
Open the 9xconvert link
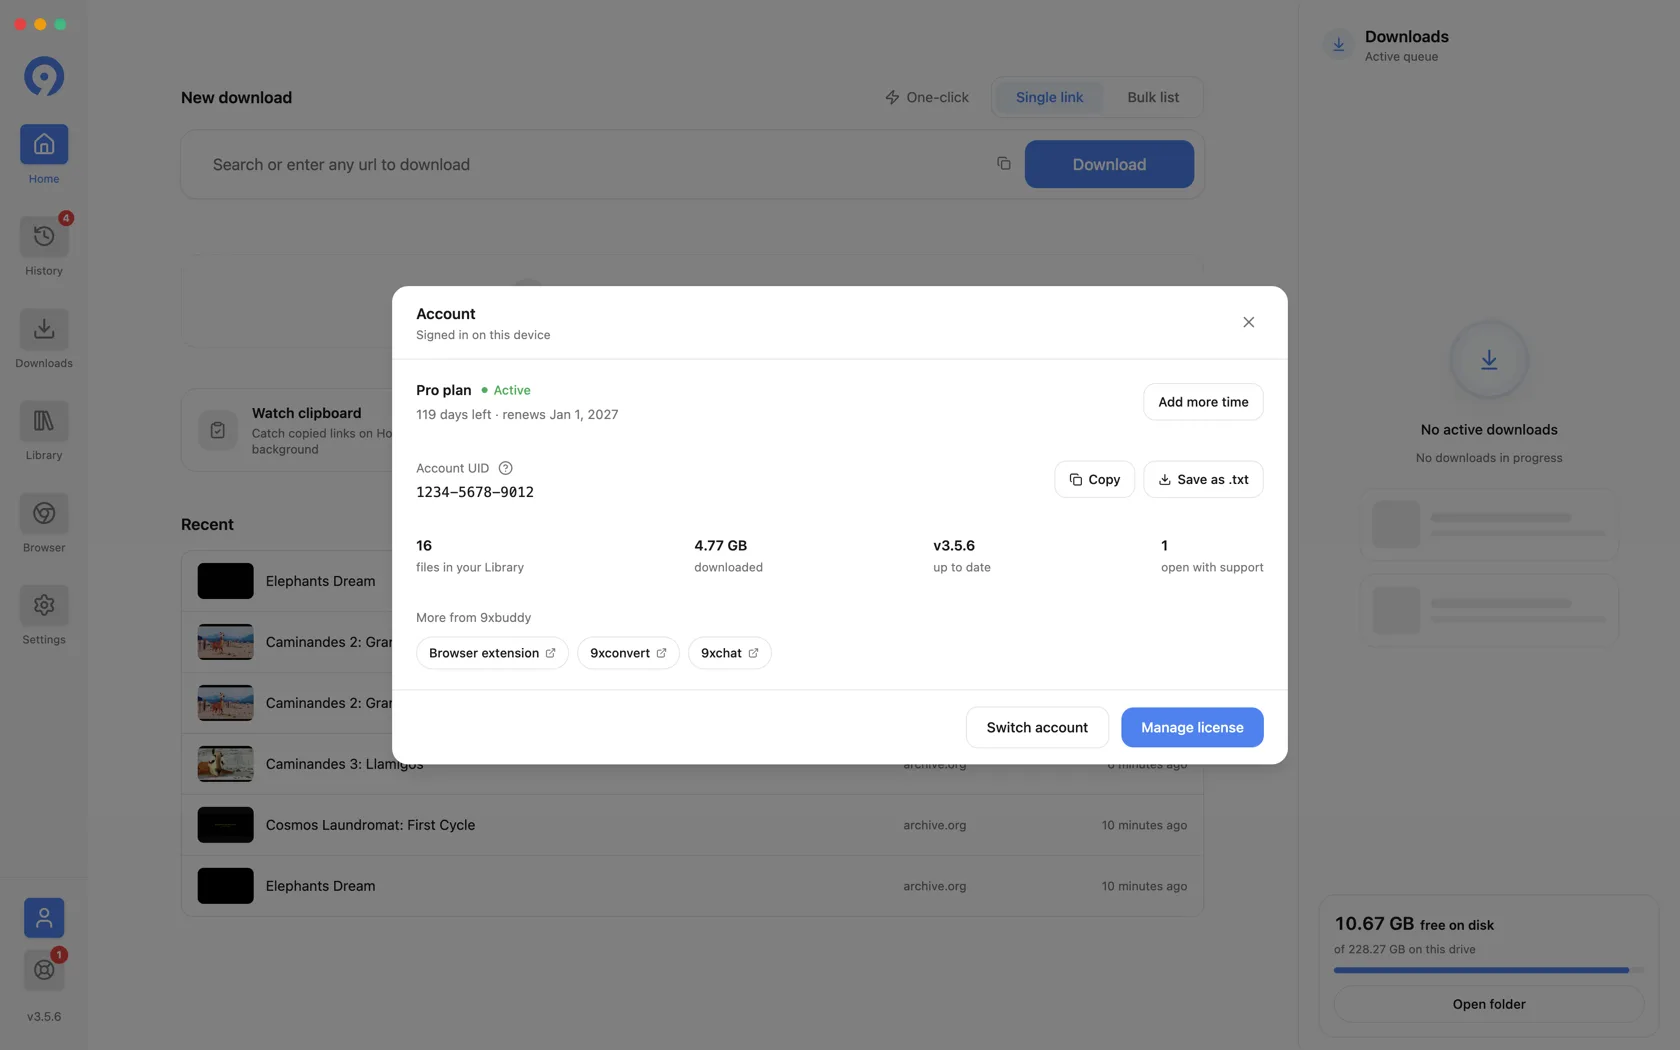click(628, 653)
